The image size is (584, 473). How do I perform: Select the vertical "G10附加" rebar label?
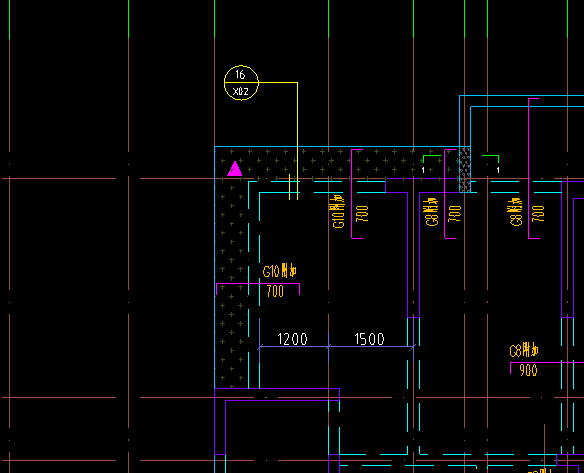tap(338, 211)
